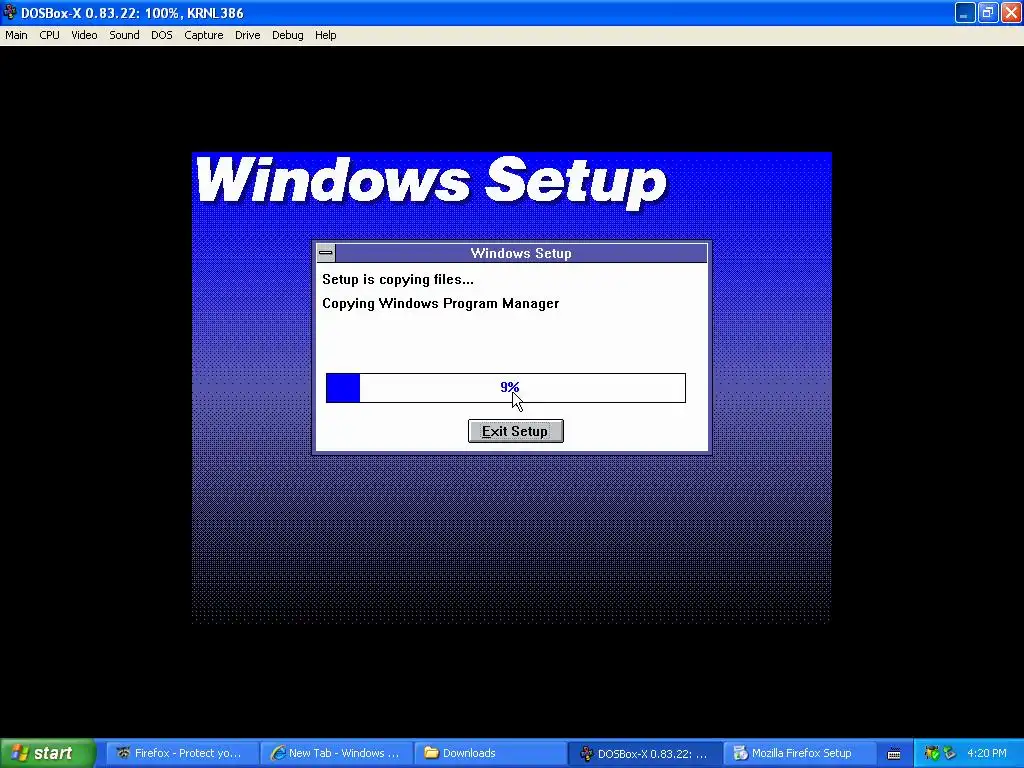This screenshot has height=768, width=1024.
Task: Click the DOSBox-X title bar icon
Action: 10,12
